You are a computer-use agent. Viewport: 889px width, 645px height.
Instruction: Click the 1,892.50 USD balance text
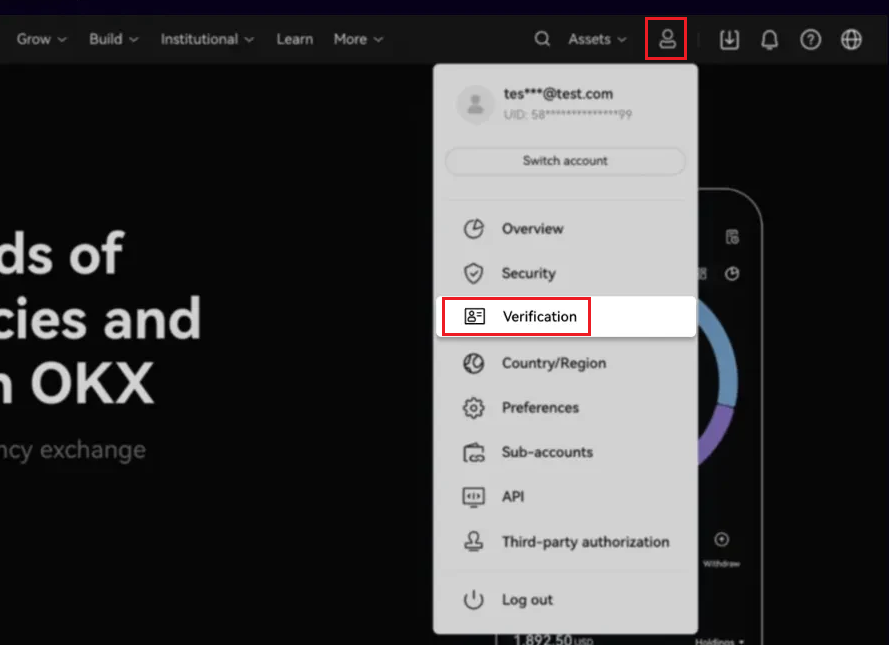[x=553, y=639]
